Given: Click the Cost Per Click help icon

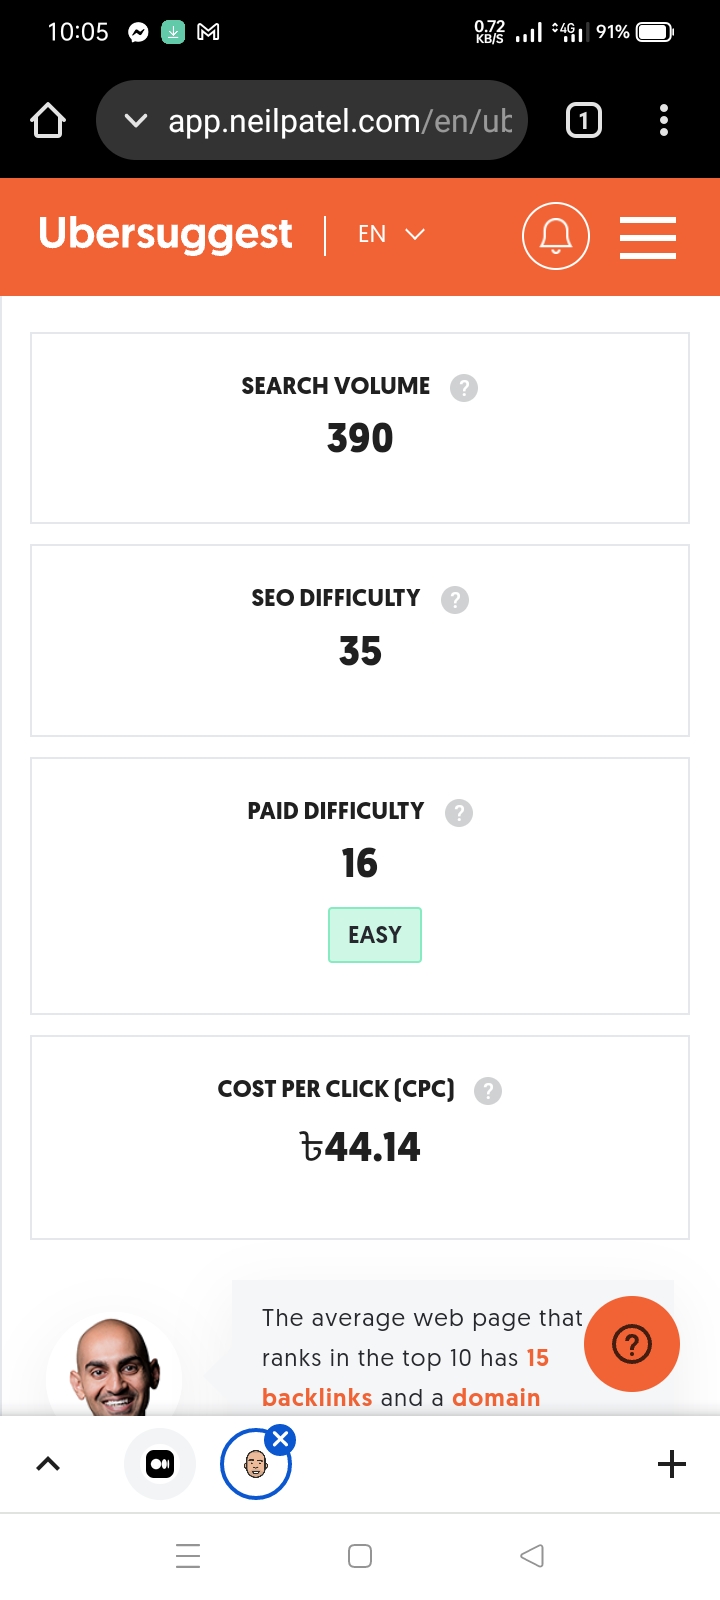Looking at the screenshot, I should [488, 1091].
